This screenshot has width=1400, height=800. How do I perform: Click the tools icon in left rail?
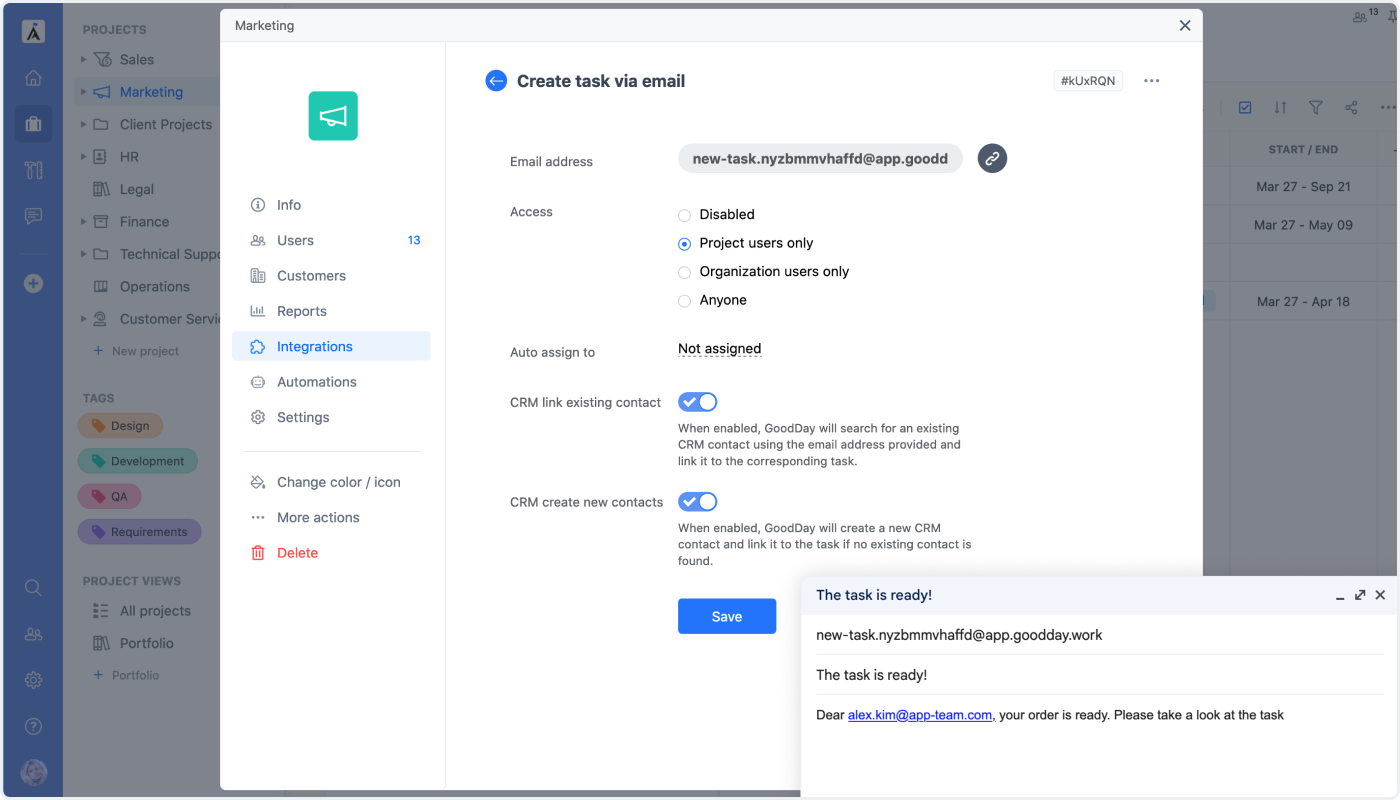(x=33, y=170)
